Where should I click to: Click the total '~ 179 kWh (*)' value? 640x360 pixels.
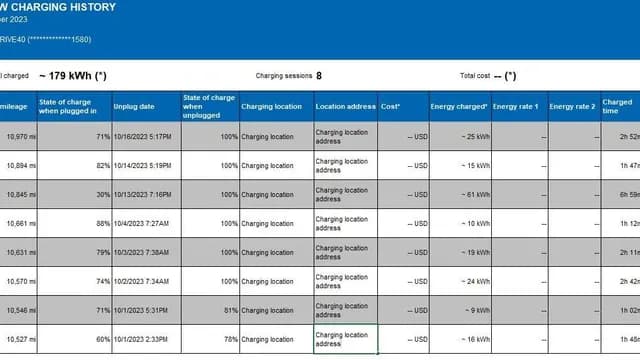pyautogui.click(x=73, y=76)
